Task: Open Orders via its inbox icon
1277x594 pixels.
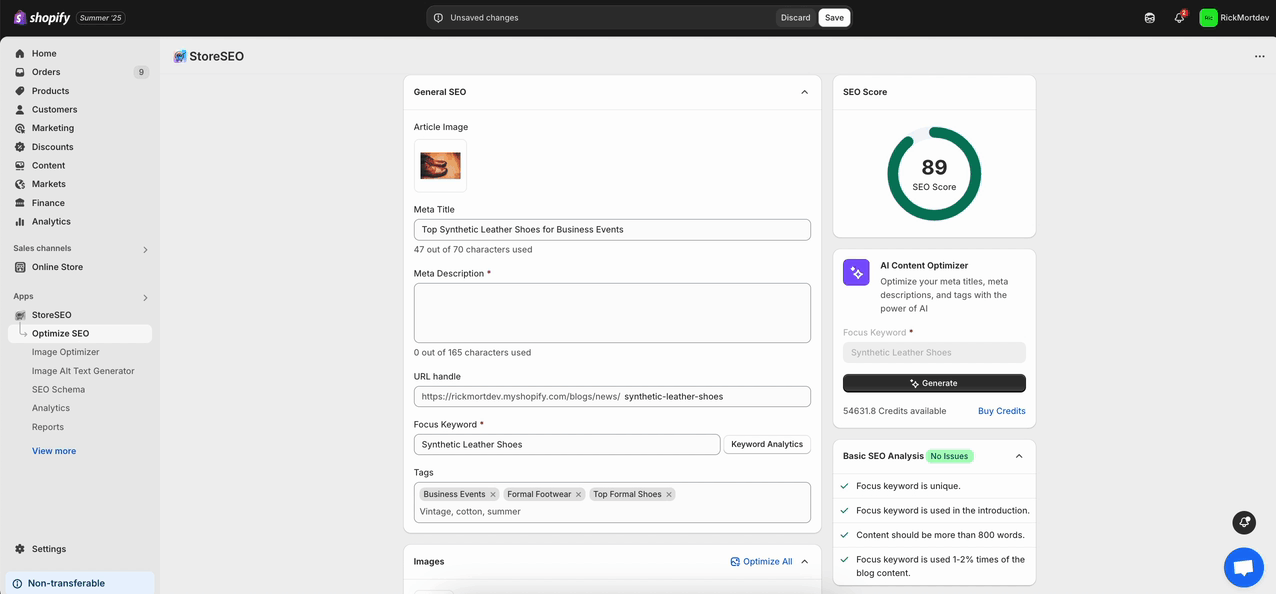Action: [20, 72]
